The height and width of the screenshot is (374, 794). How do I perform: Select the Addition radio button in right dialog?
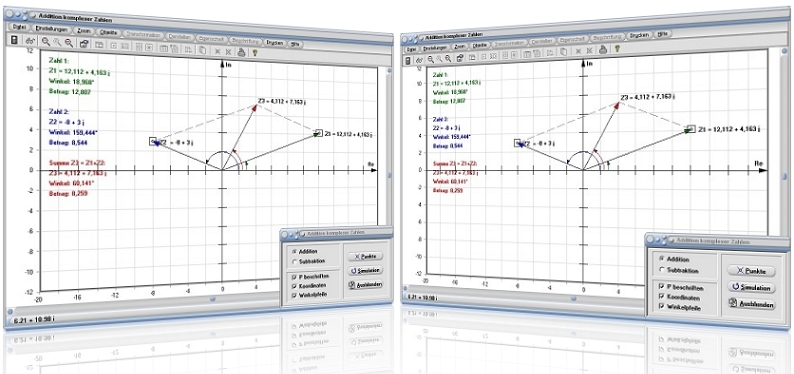[661, 259]
